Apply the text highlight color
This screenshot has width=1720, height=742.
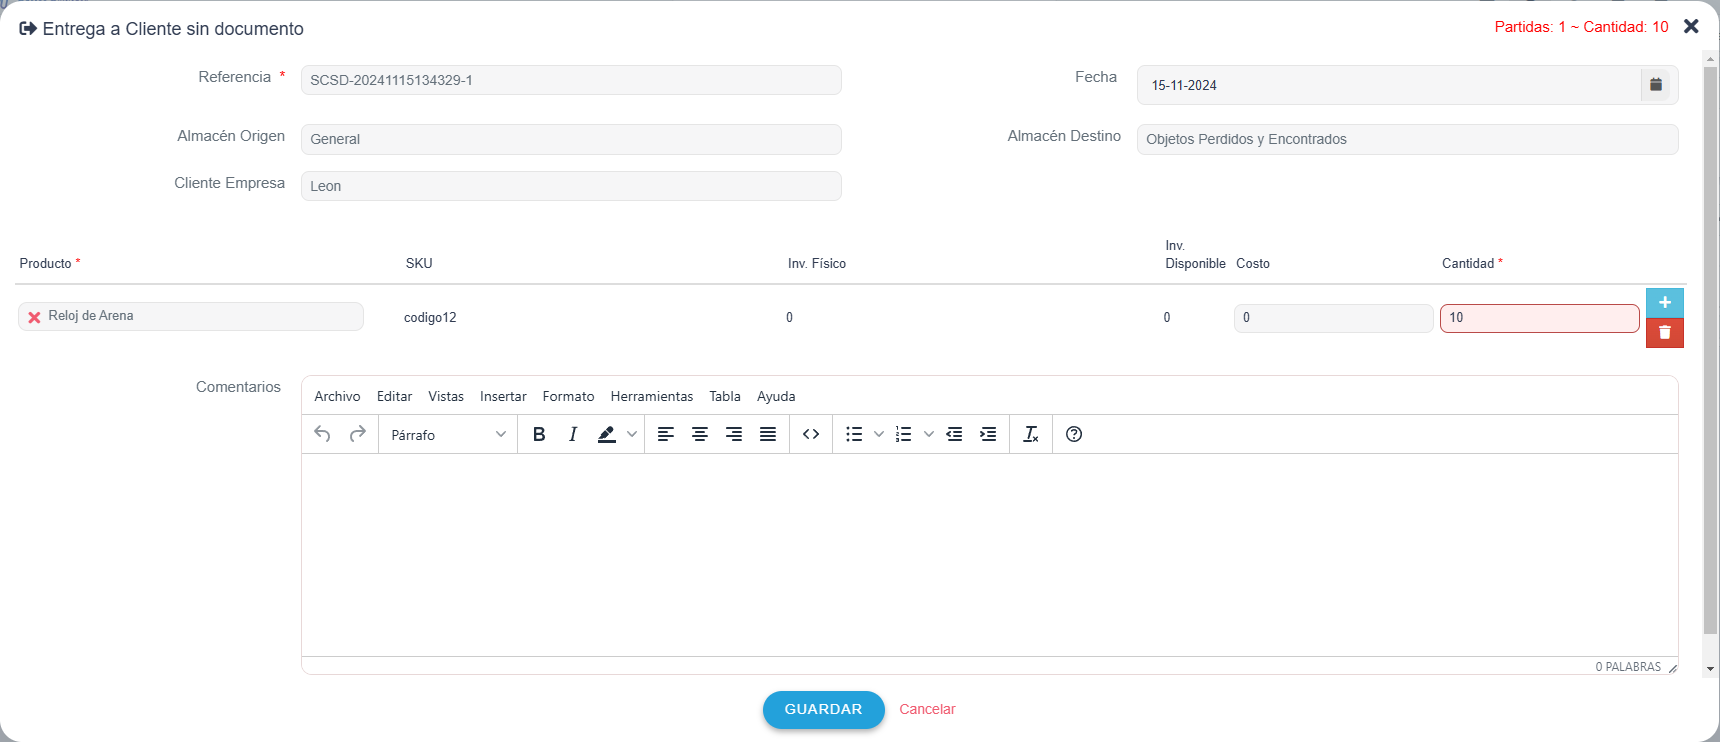coord(606,434)
